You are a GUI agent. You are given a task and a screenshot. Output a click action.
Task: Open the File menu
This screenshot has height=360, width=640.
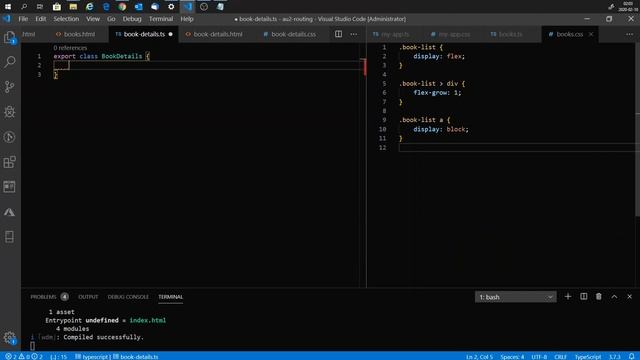[x=23, y=19]
